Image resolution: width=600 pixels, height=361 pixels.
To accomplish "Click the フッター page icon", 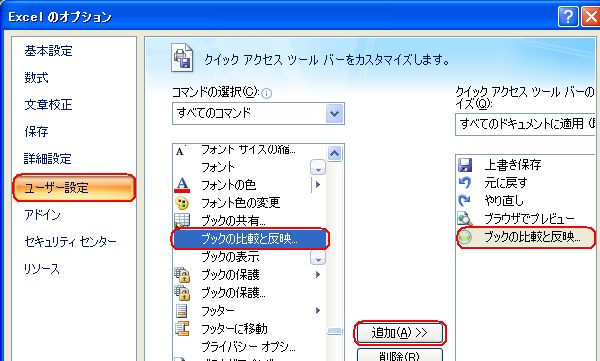I will coord(182,310).
